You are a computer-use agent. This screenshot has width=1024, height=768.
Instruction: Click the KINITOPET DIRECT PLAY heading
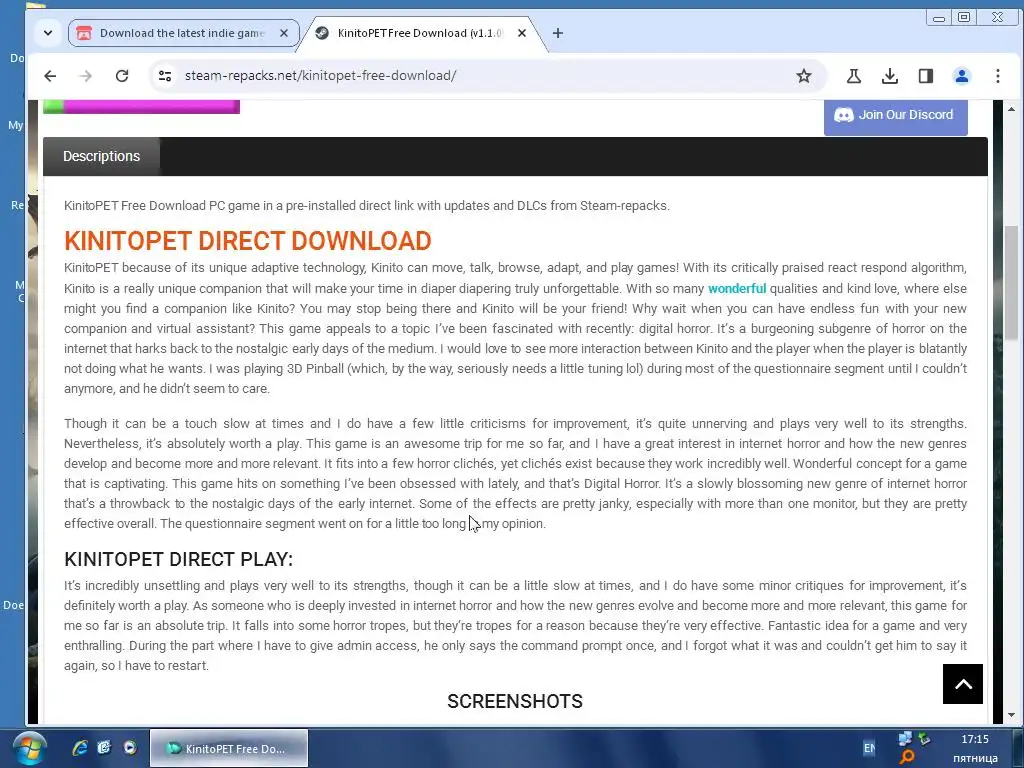(x=179, y=560)
